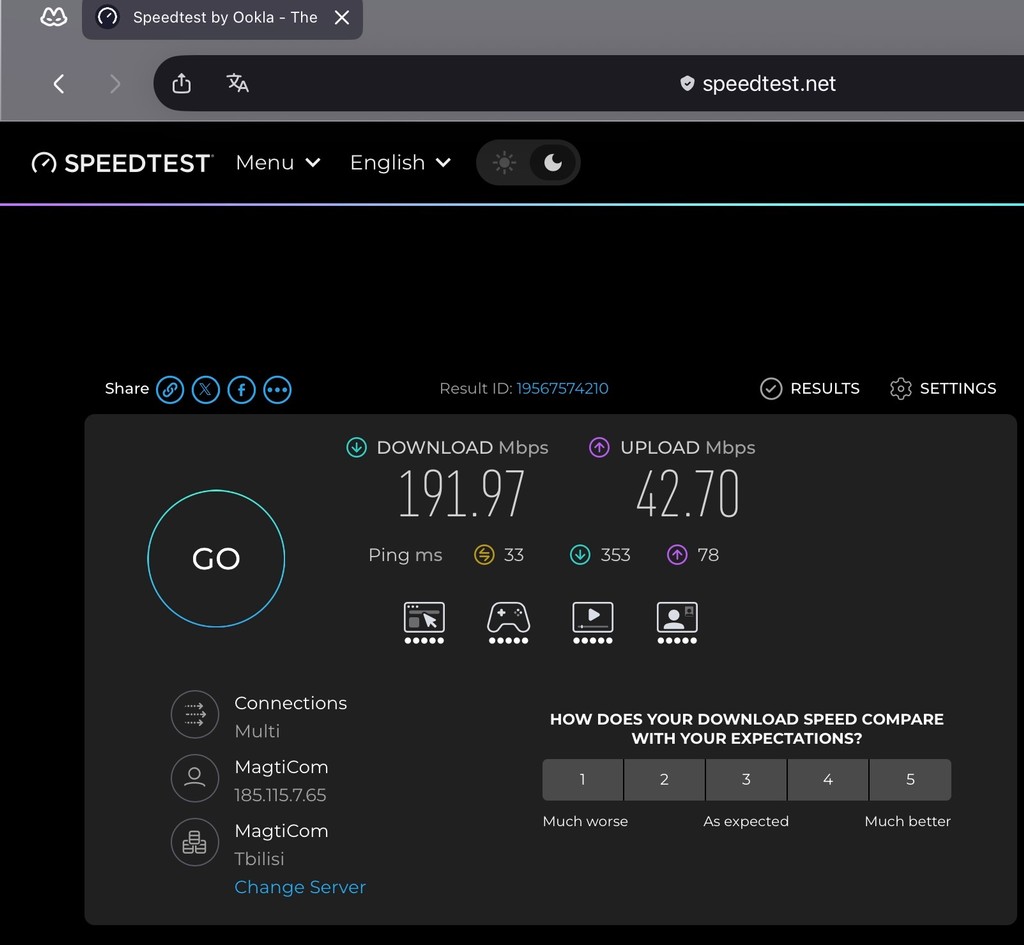Start test with GO button
The width and height of the screenshot is (1024, 945).
216,558
